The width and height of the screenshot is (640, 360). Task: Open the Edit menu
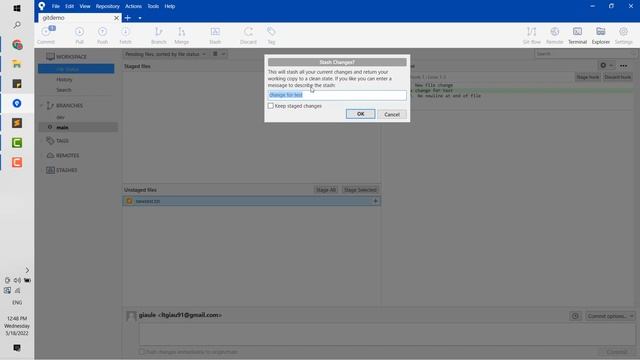(x=69, y=6)
